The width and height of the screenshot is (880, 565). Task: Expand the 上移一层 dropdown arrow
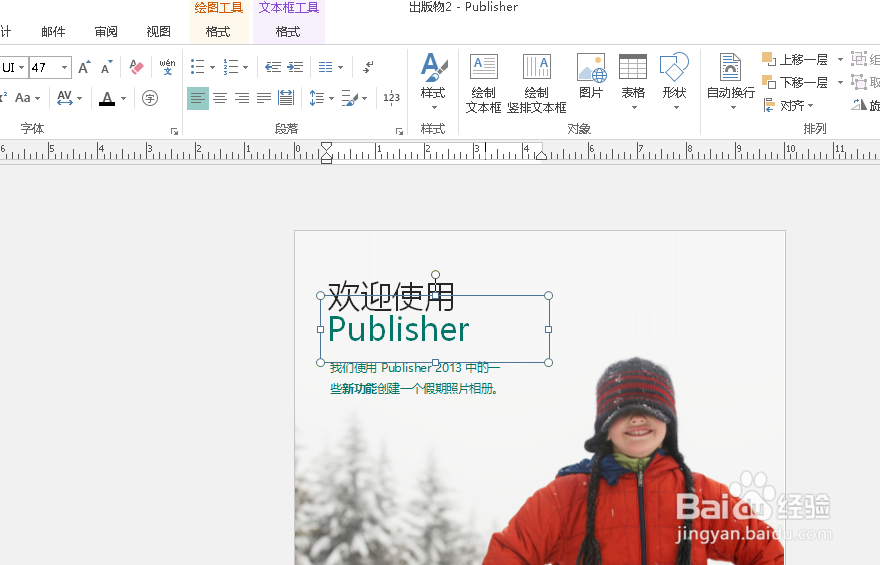pos(840,59)
